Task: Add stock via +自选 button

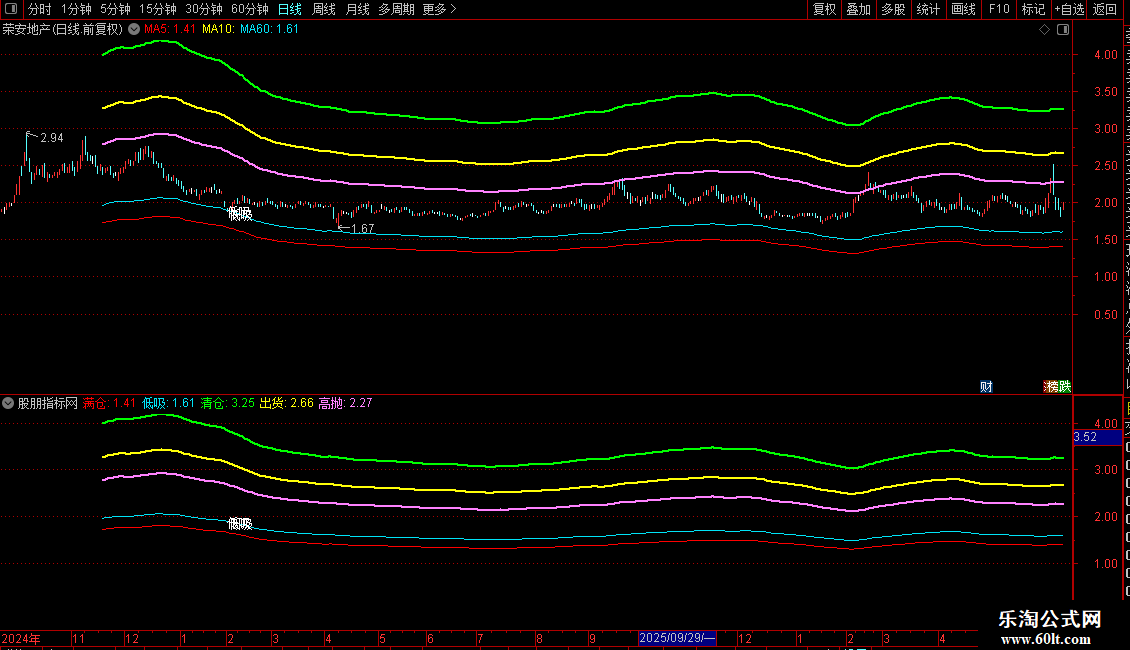Action: click(x=1069, y=9)
